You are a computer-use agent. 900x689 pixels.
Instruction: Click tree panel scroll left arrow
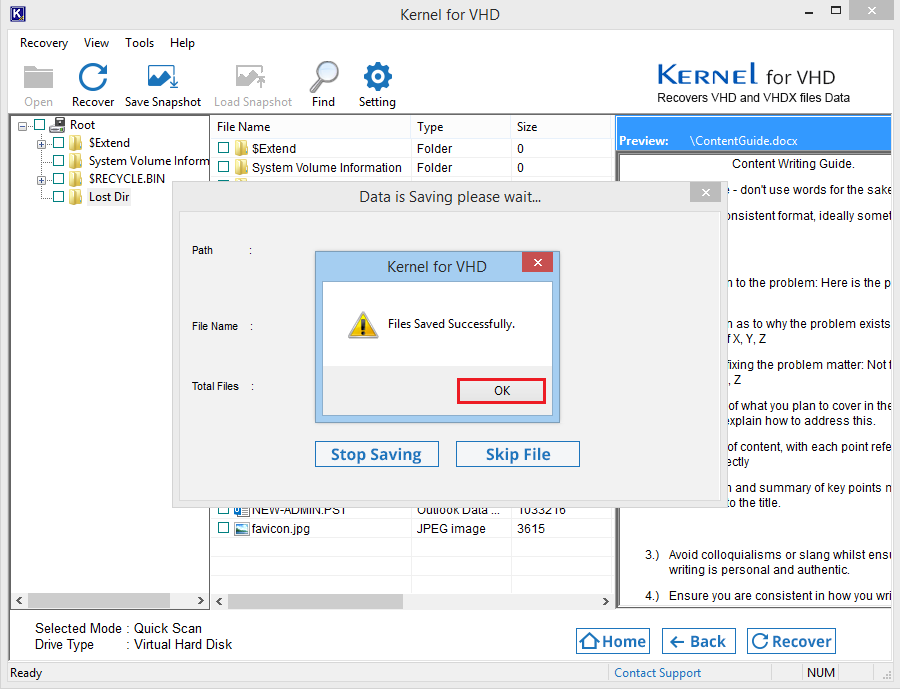pos(20,601)
